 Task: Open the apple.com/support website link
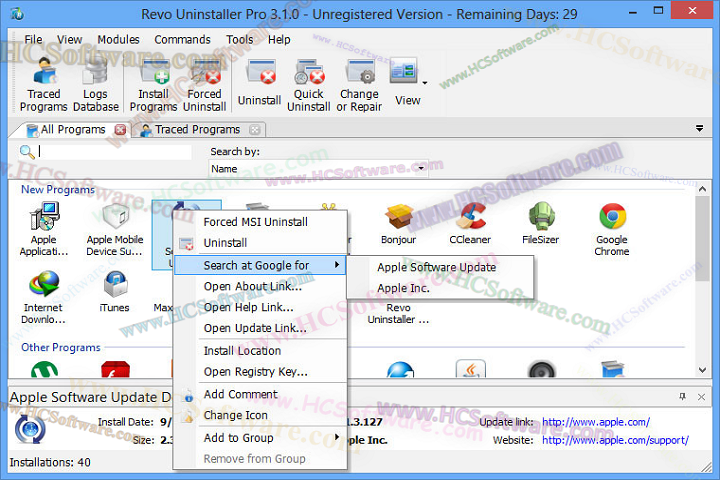point(615,440)
